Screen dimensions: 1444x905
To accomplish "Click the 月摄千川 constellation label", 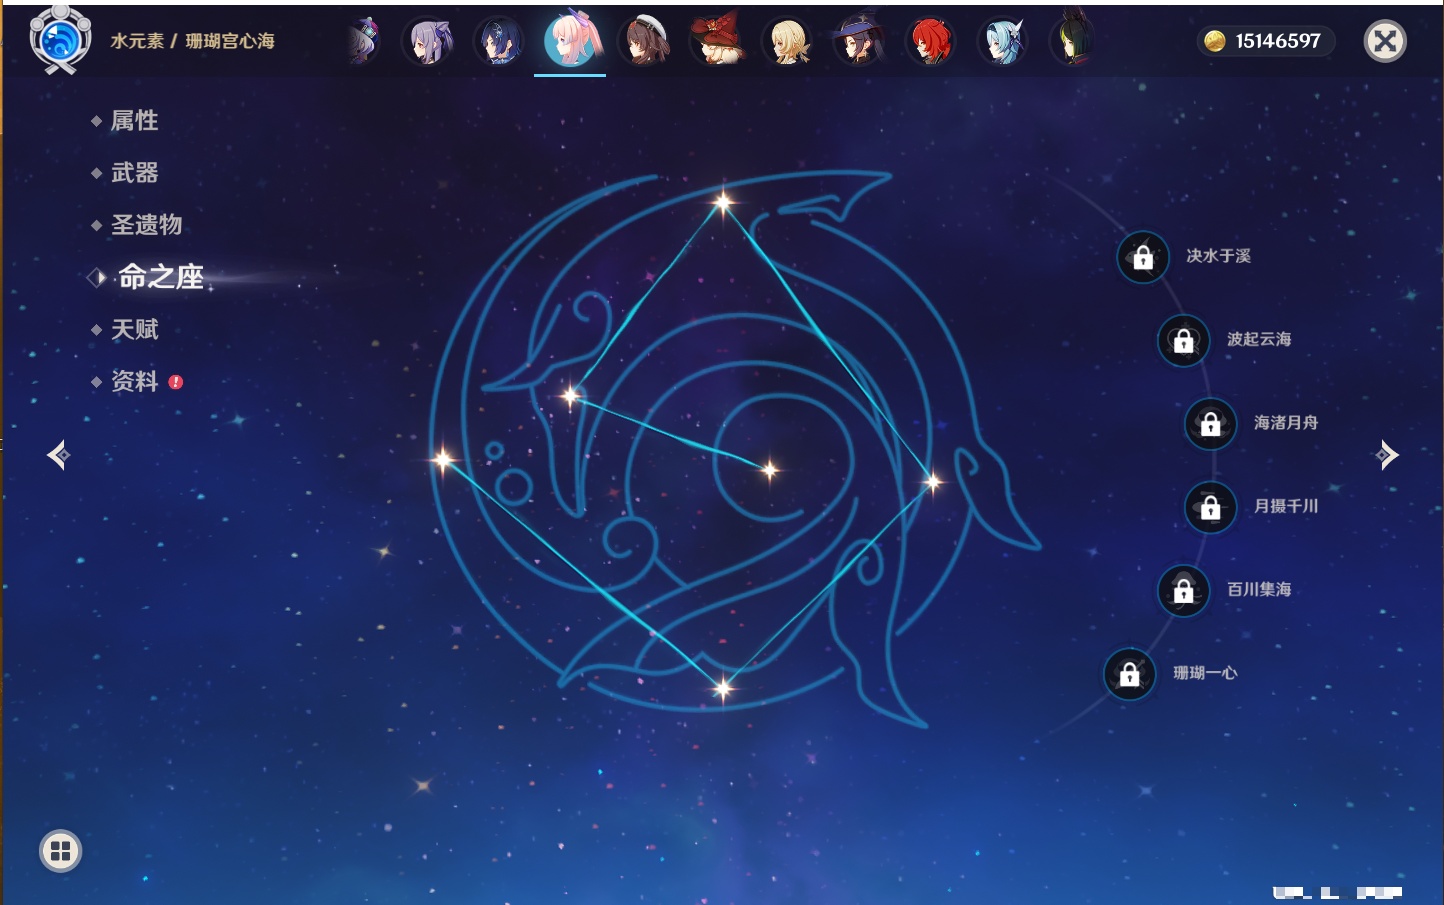I will pos(1286,506).
